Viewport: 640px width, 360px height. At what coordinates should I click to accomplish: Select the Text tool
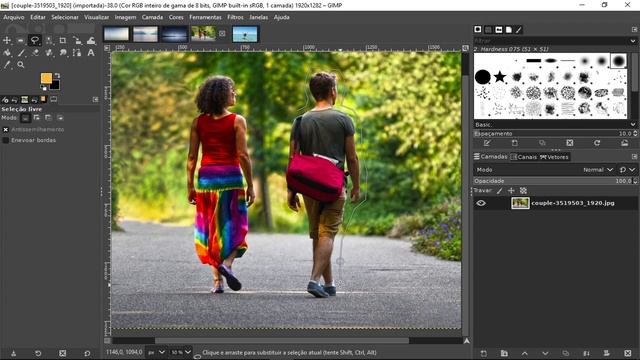coord(91,53)
